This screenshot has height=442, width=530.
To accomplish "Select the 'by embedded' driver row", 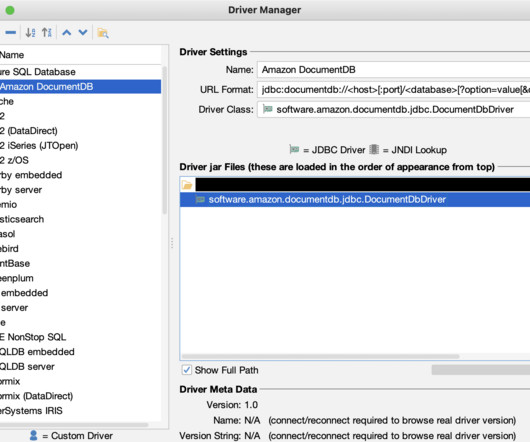I will 80,175.
